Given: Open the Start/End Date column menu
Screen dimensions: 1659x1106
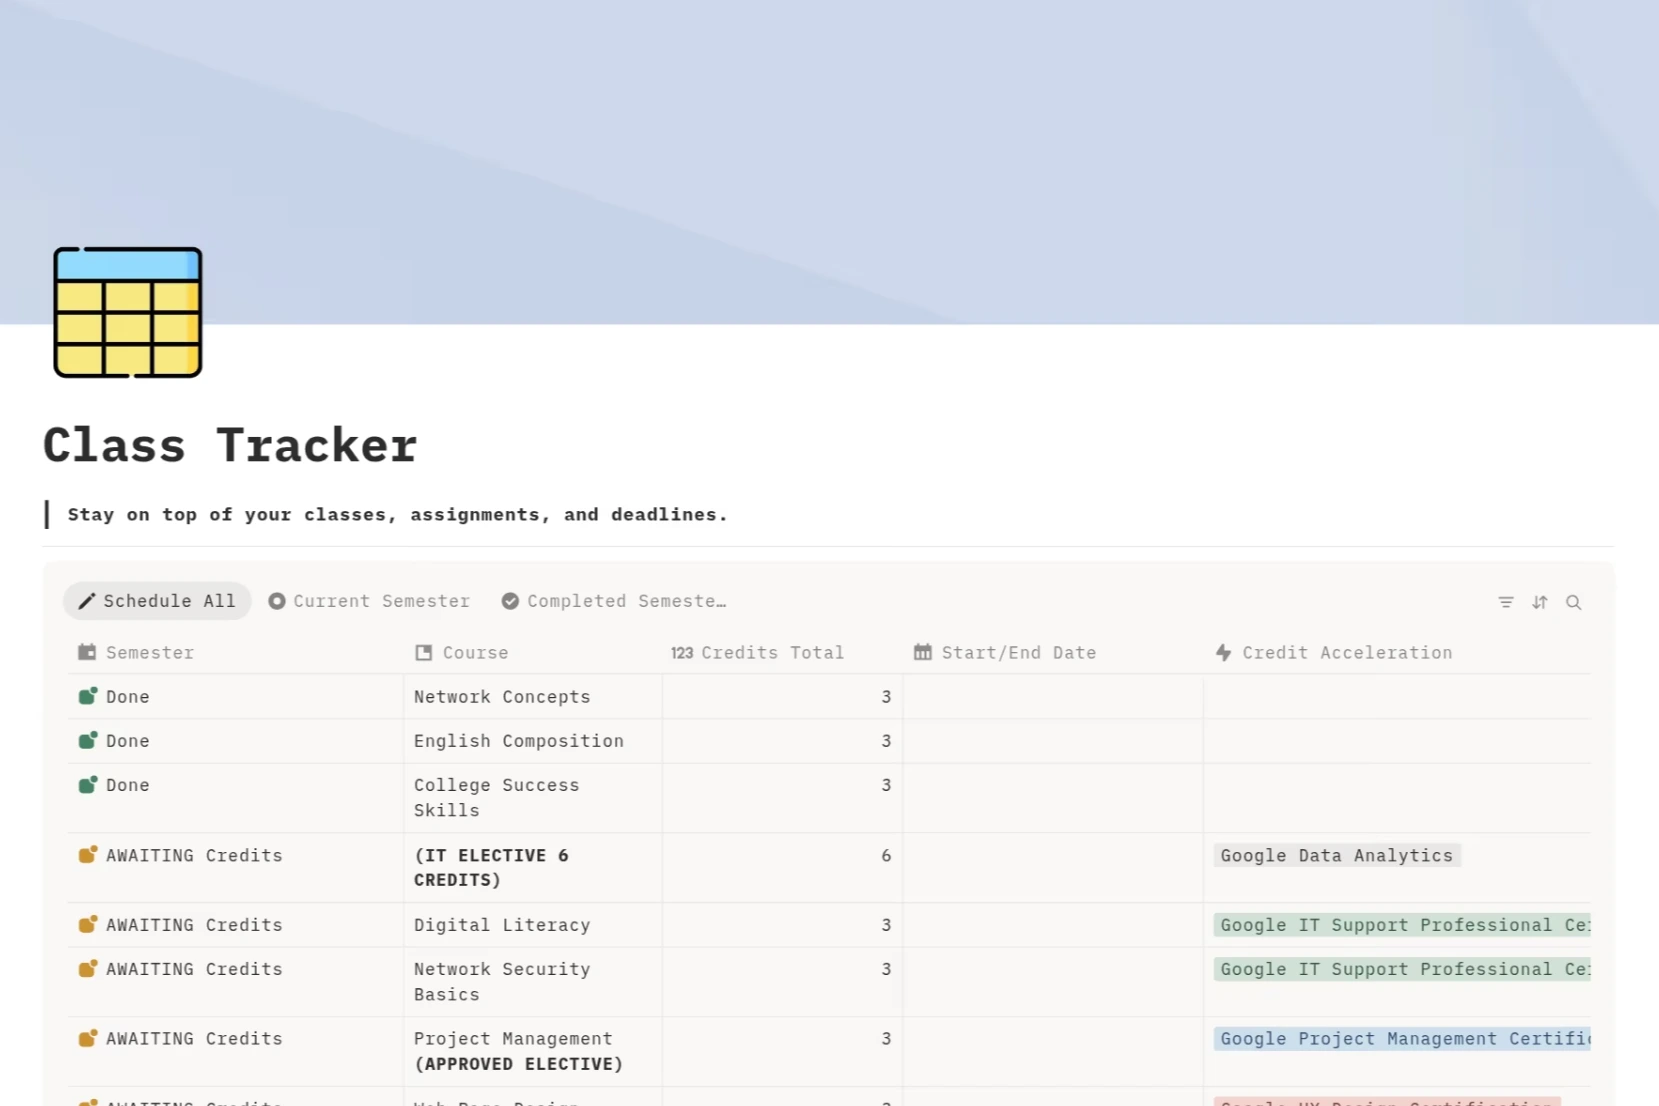Looking at the screenshot, I should click(1019, 652).
